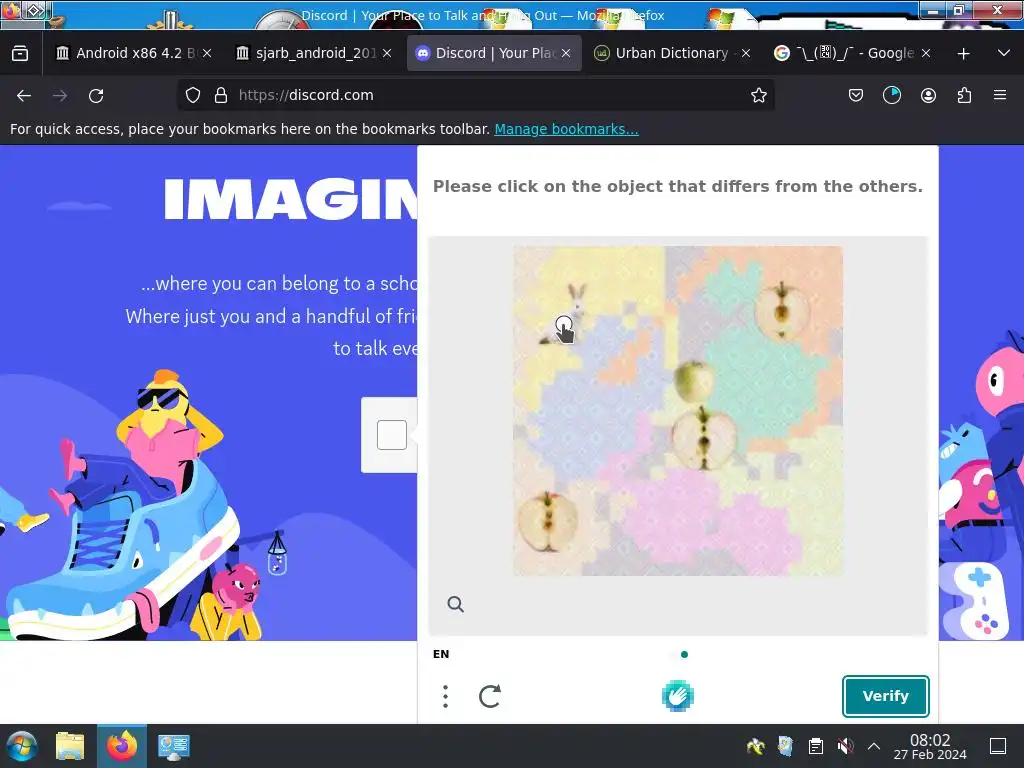Click the hCaptcha hand logo

pos(677,696)
